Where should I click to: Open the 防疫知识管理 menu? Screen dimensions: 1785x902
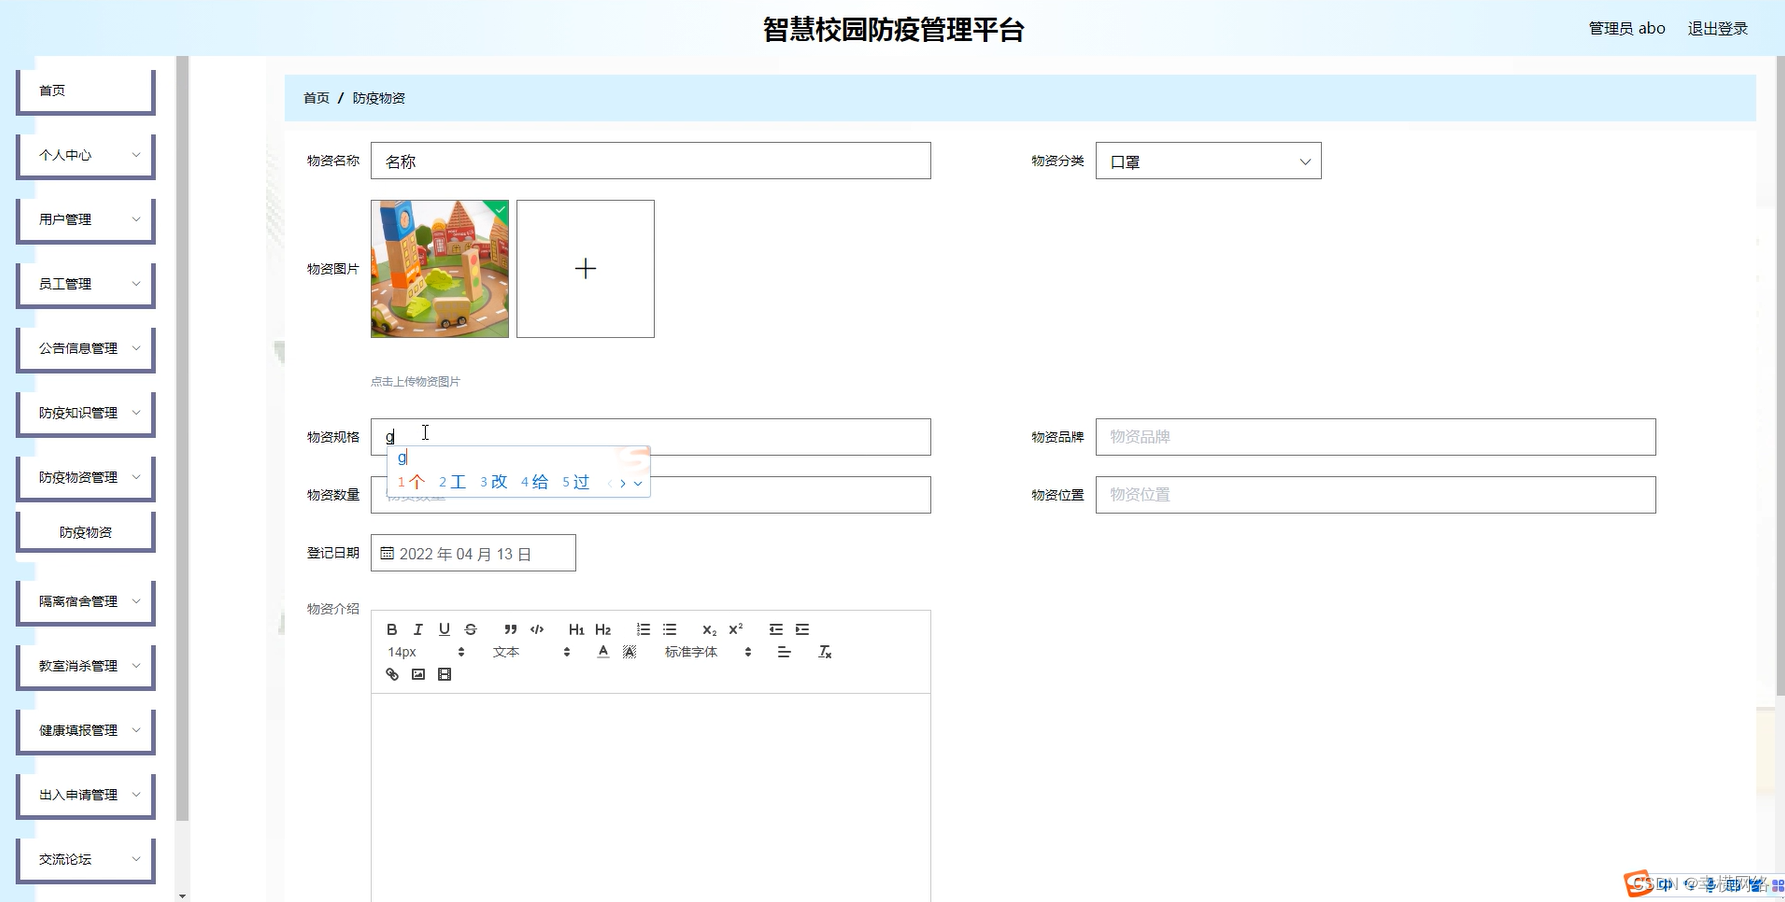click(x=85, y=412)
